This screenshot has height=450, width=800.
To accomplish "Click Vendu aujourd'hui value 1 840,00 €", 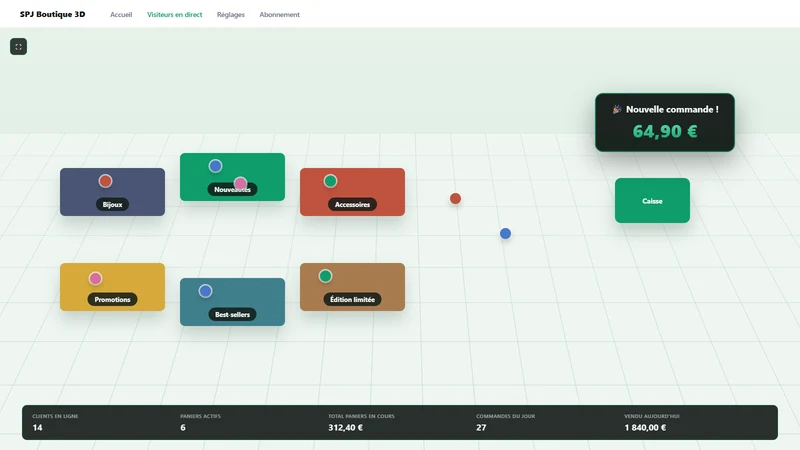I will pos(645,428).
